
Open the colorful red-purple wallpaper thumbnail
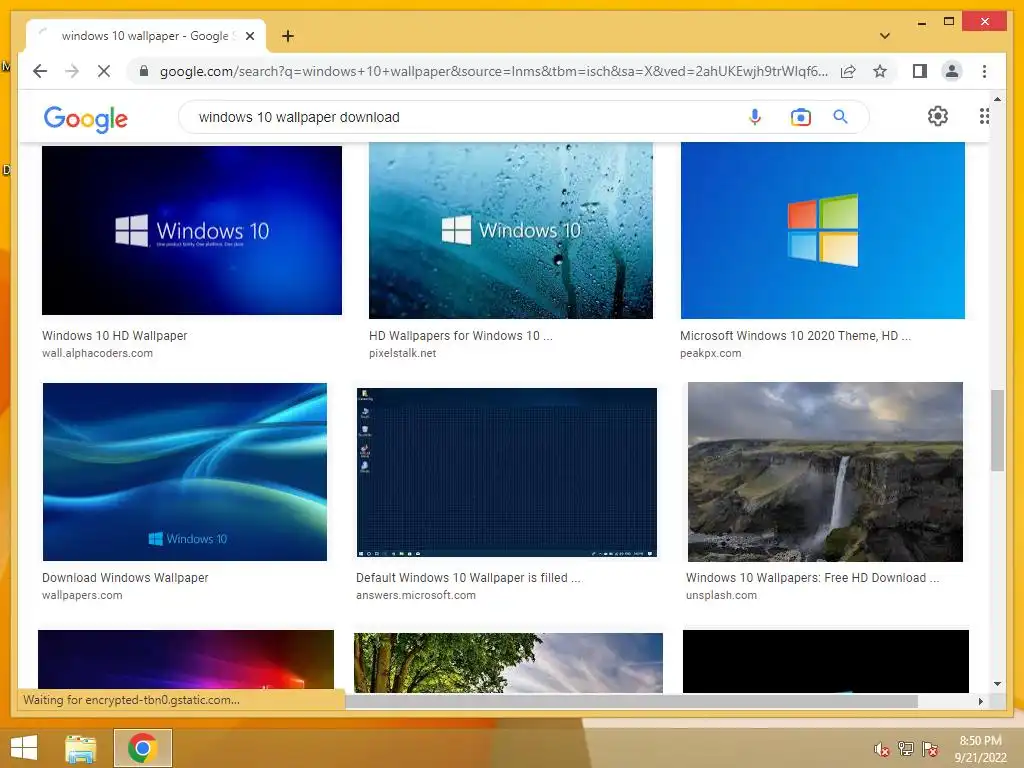tap(186, 660)
